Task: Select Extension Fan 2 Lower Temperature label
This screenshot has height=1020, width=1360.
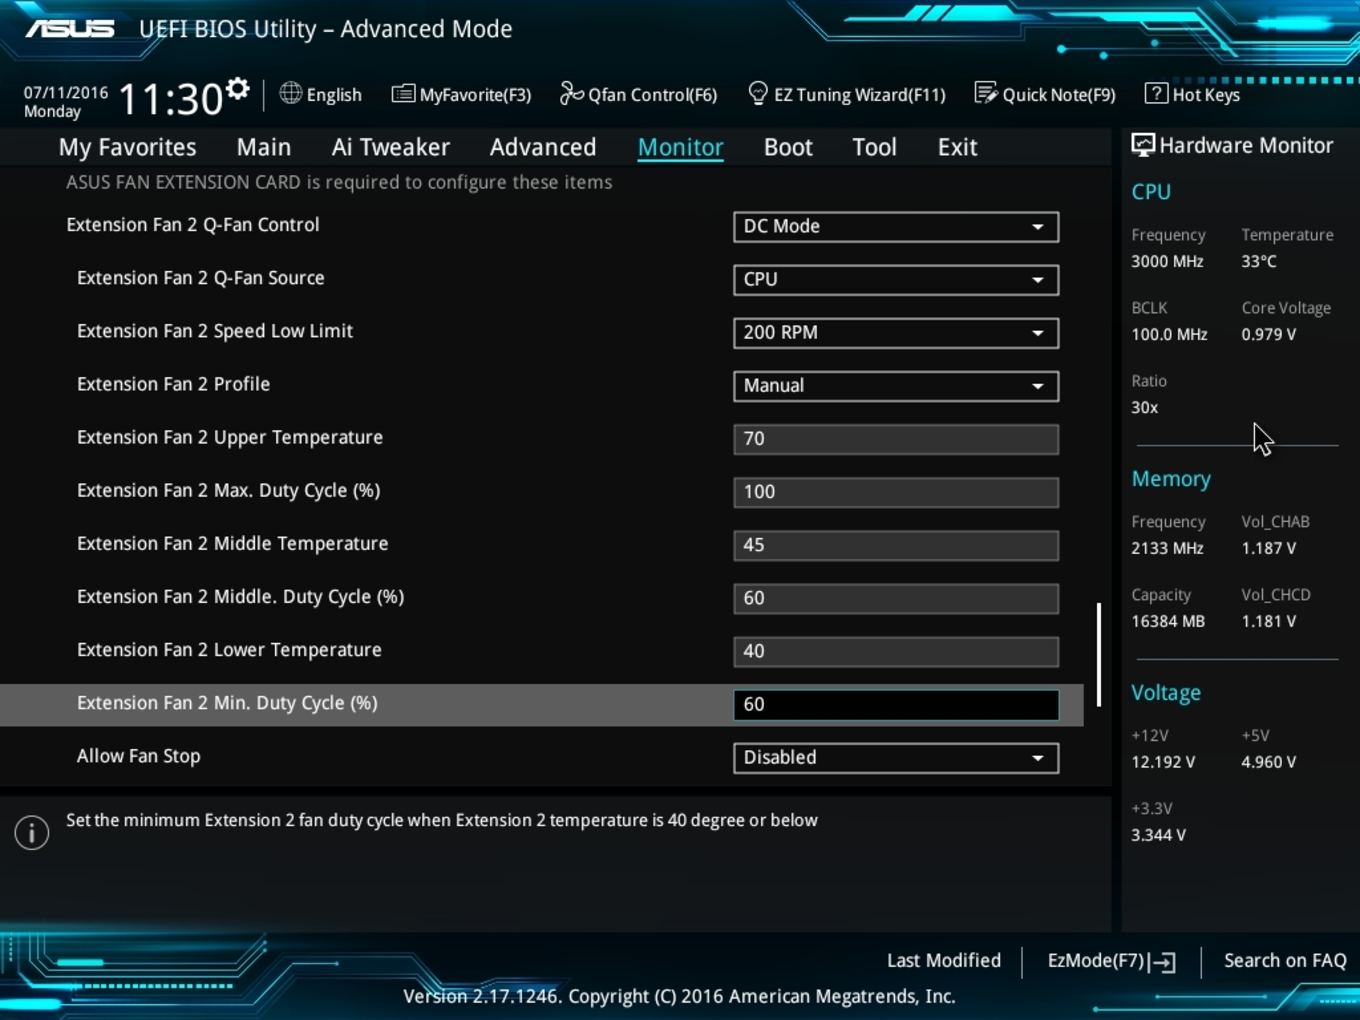Action: point(230,650)
